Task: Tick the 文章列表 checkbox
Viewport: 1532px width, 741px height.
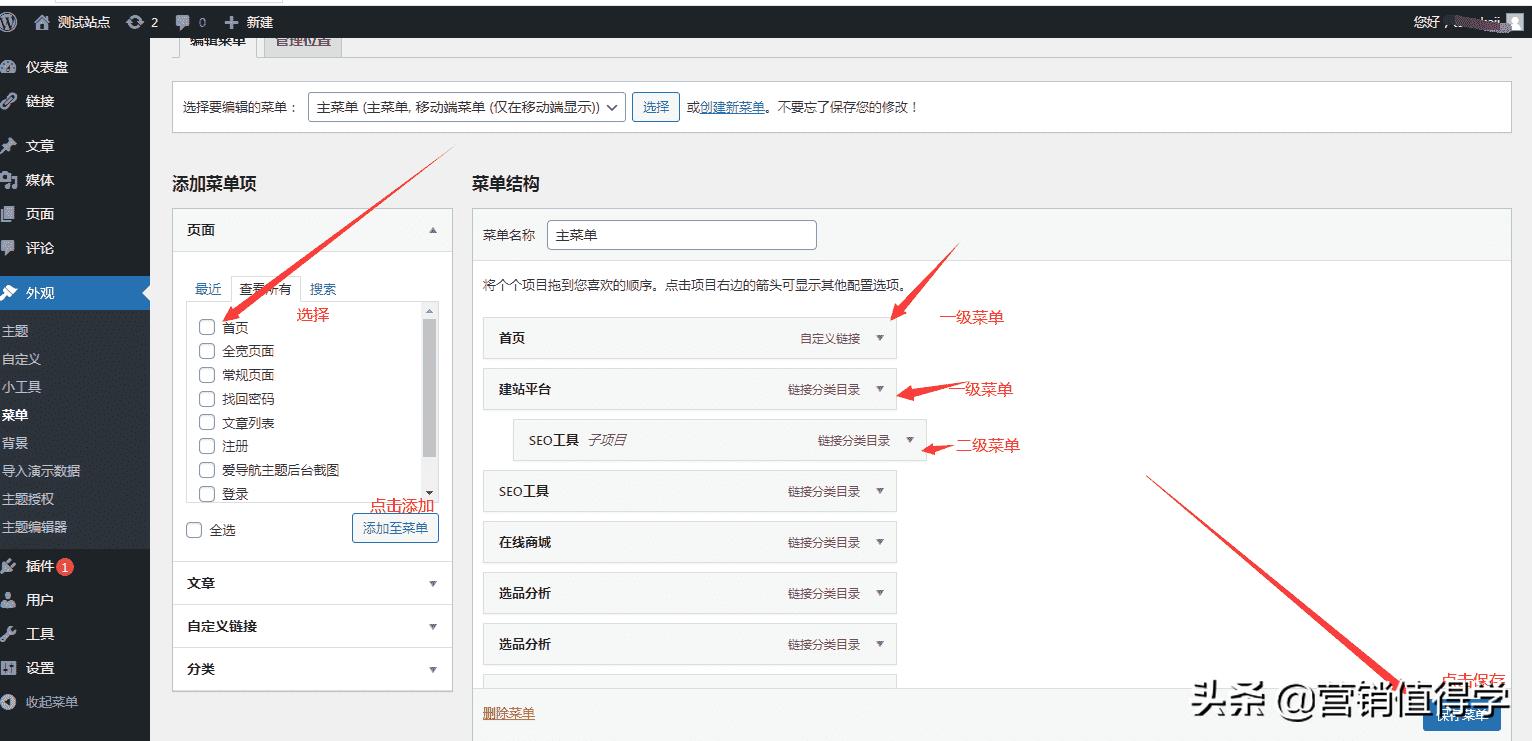Action: (207, 423)
